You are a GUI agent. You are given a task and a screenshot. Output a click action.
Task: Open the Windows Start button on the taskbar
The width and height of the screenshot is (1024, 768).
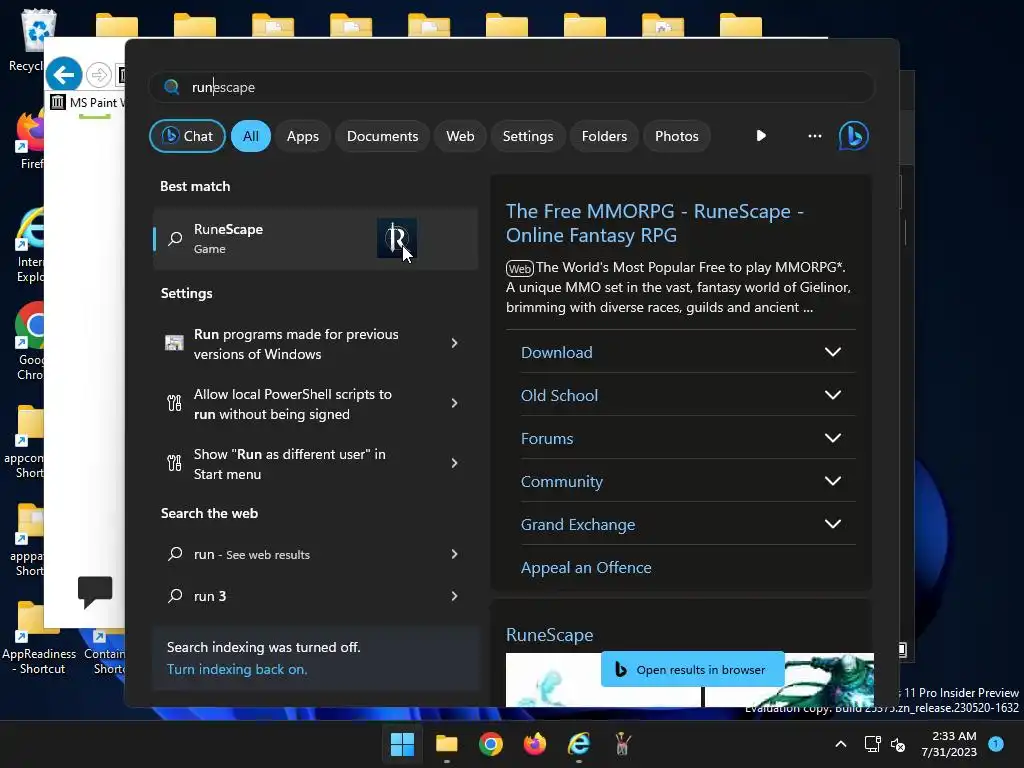tap(402, 744)
